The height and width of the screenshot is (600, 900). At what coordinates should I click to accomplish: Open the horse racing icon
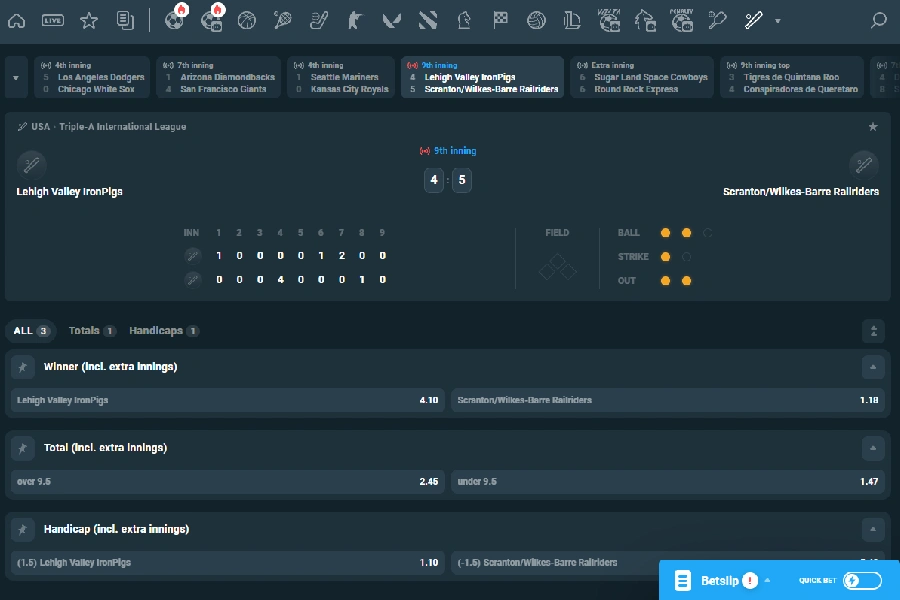(x=646, y=20)
